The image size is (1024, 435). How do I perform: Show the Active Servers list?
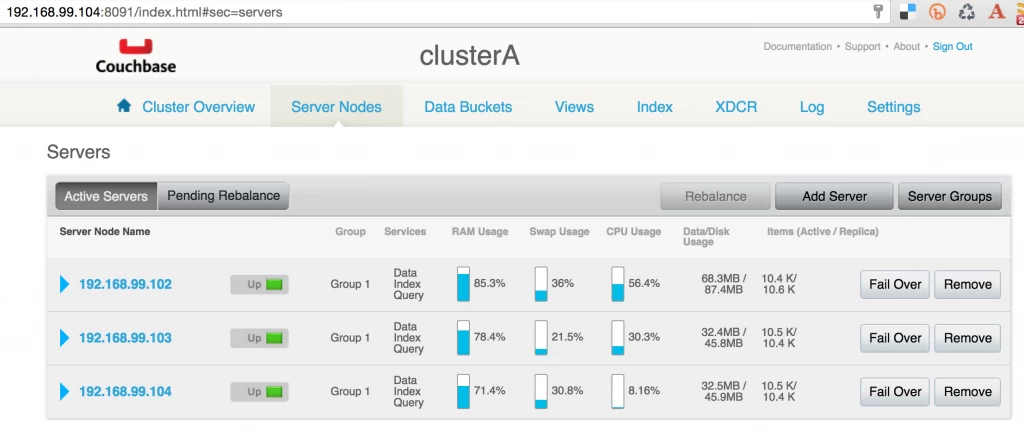[x=106, y=196]
